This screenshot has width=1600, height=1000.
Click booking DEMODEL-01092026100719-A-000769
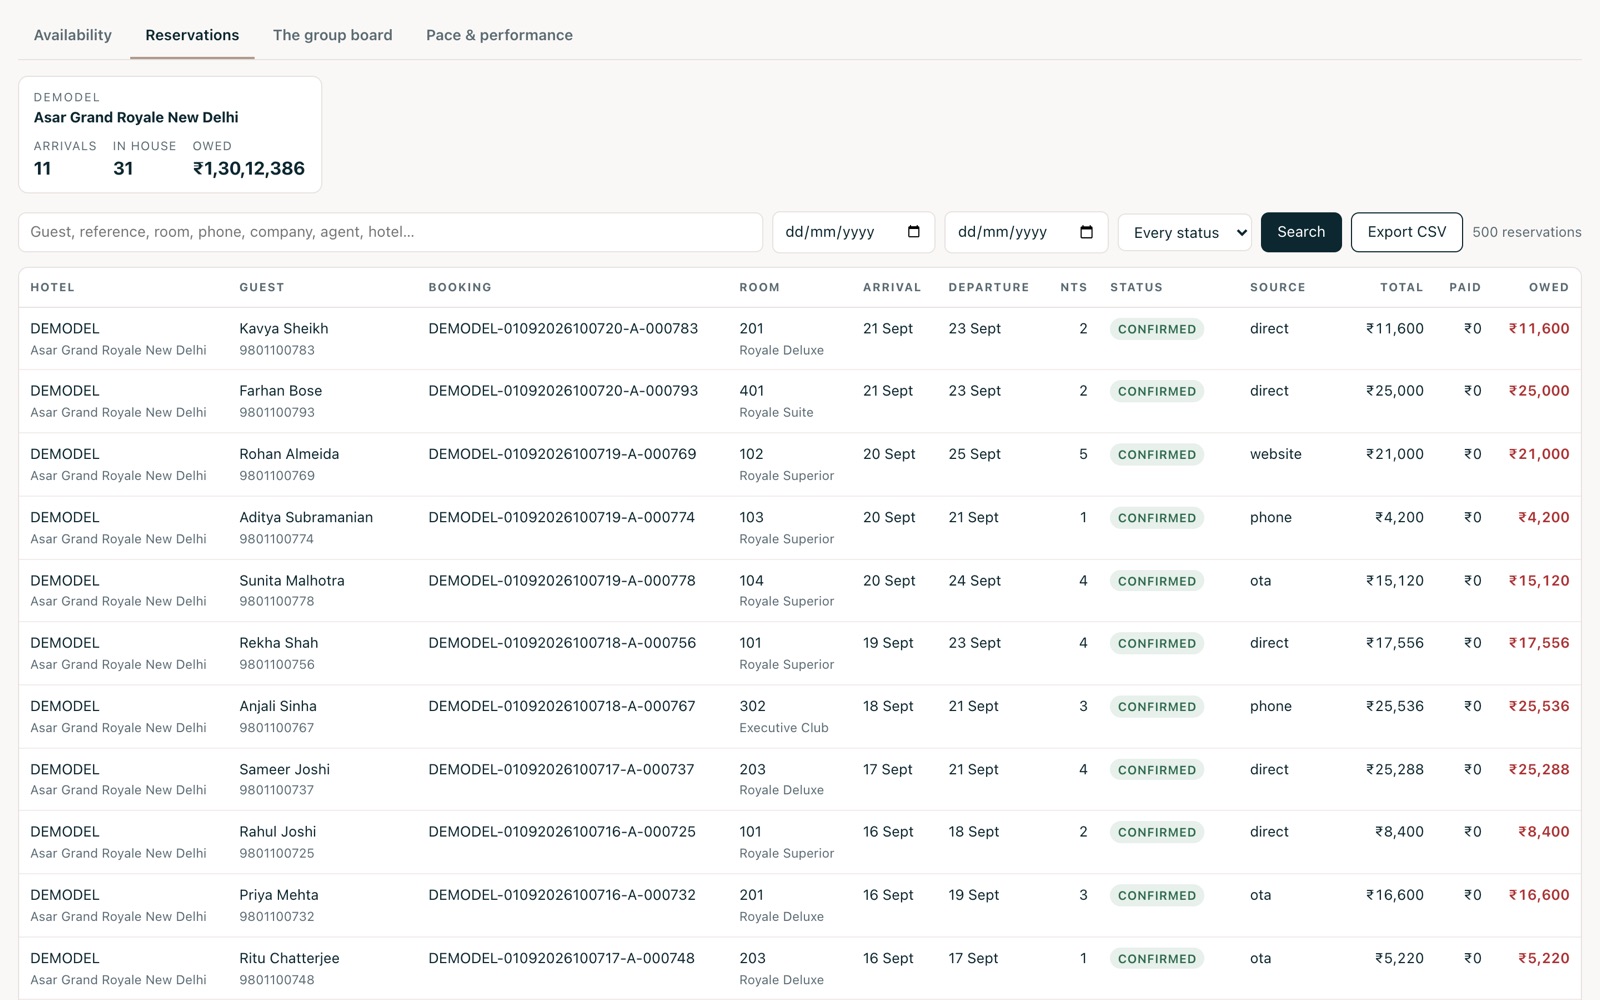[562, 454]
